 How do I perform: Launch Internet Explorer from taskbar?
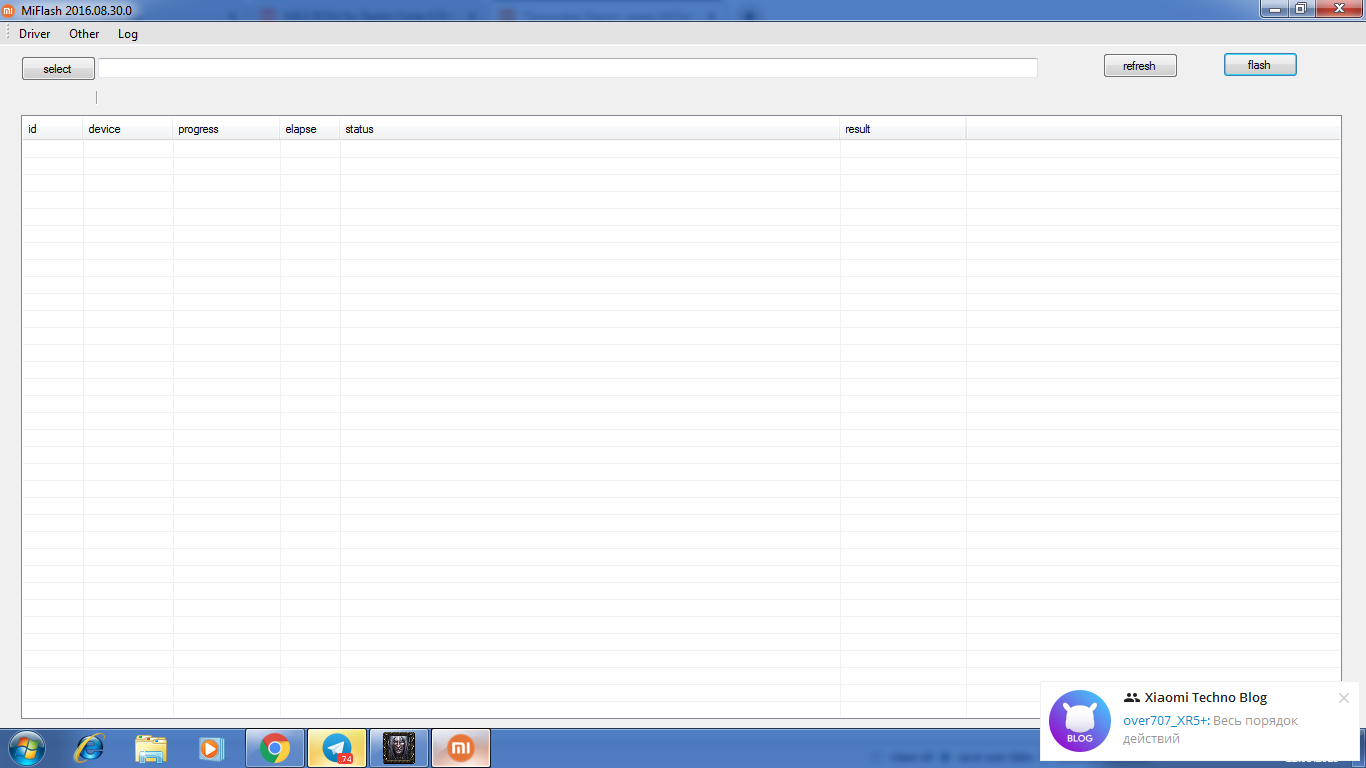coord(89,748)
